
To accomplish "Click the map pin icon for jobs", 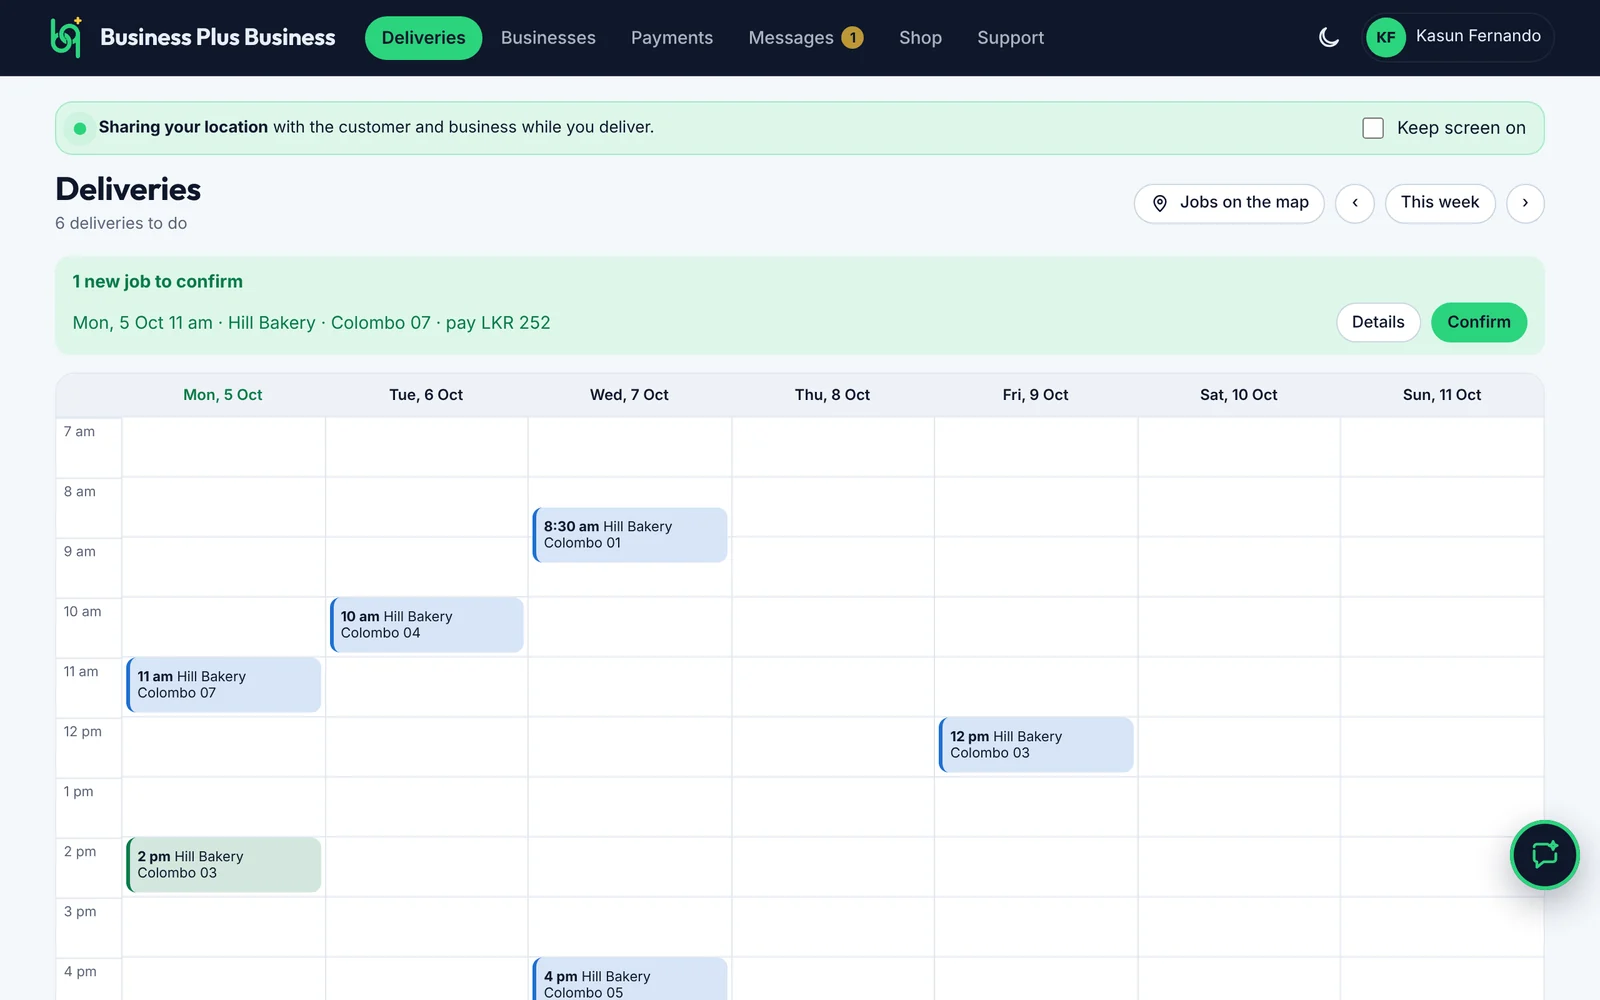I will click(1160, 203).
